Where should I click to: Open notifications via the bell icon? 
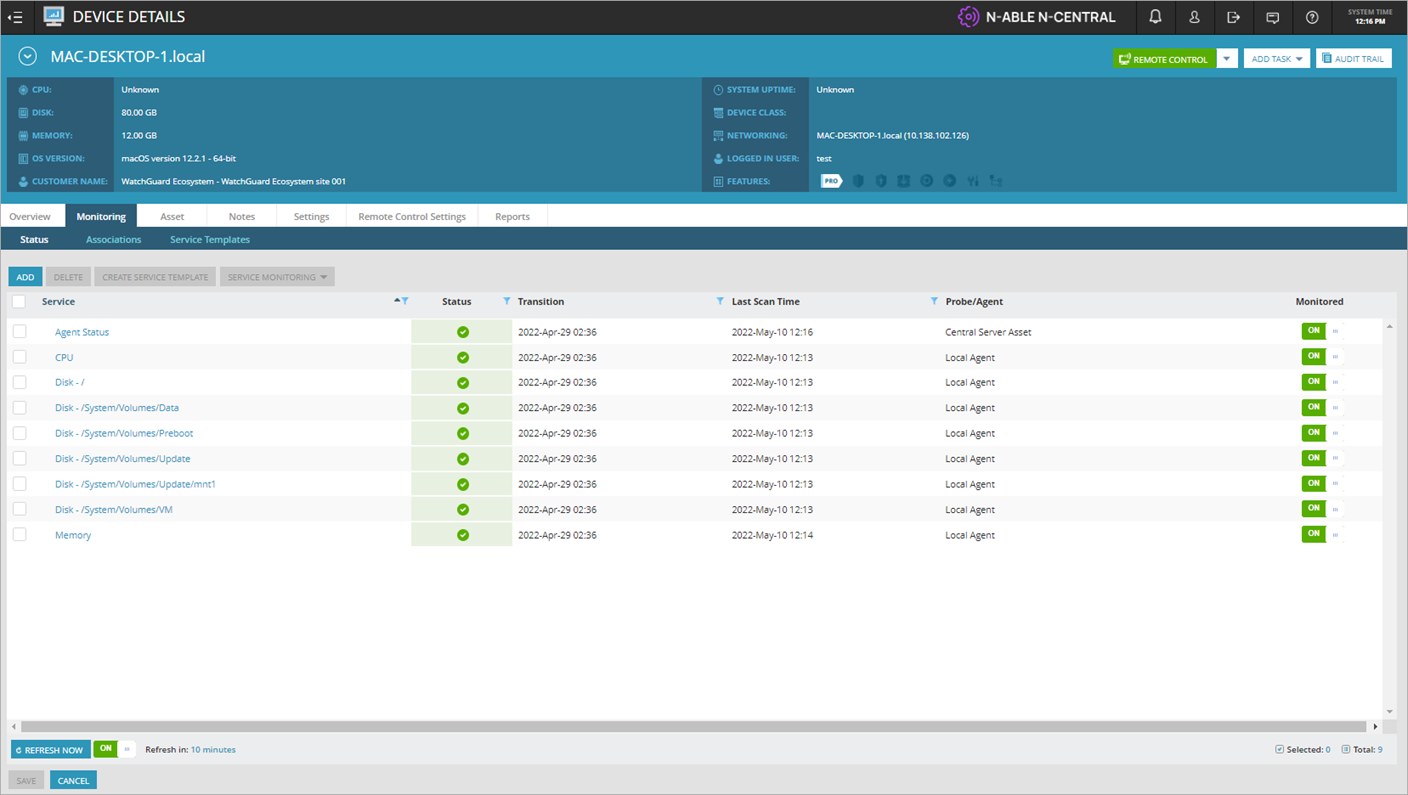coord(1155,17)
